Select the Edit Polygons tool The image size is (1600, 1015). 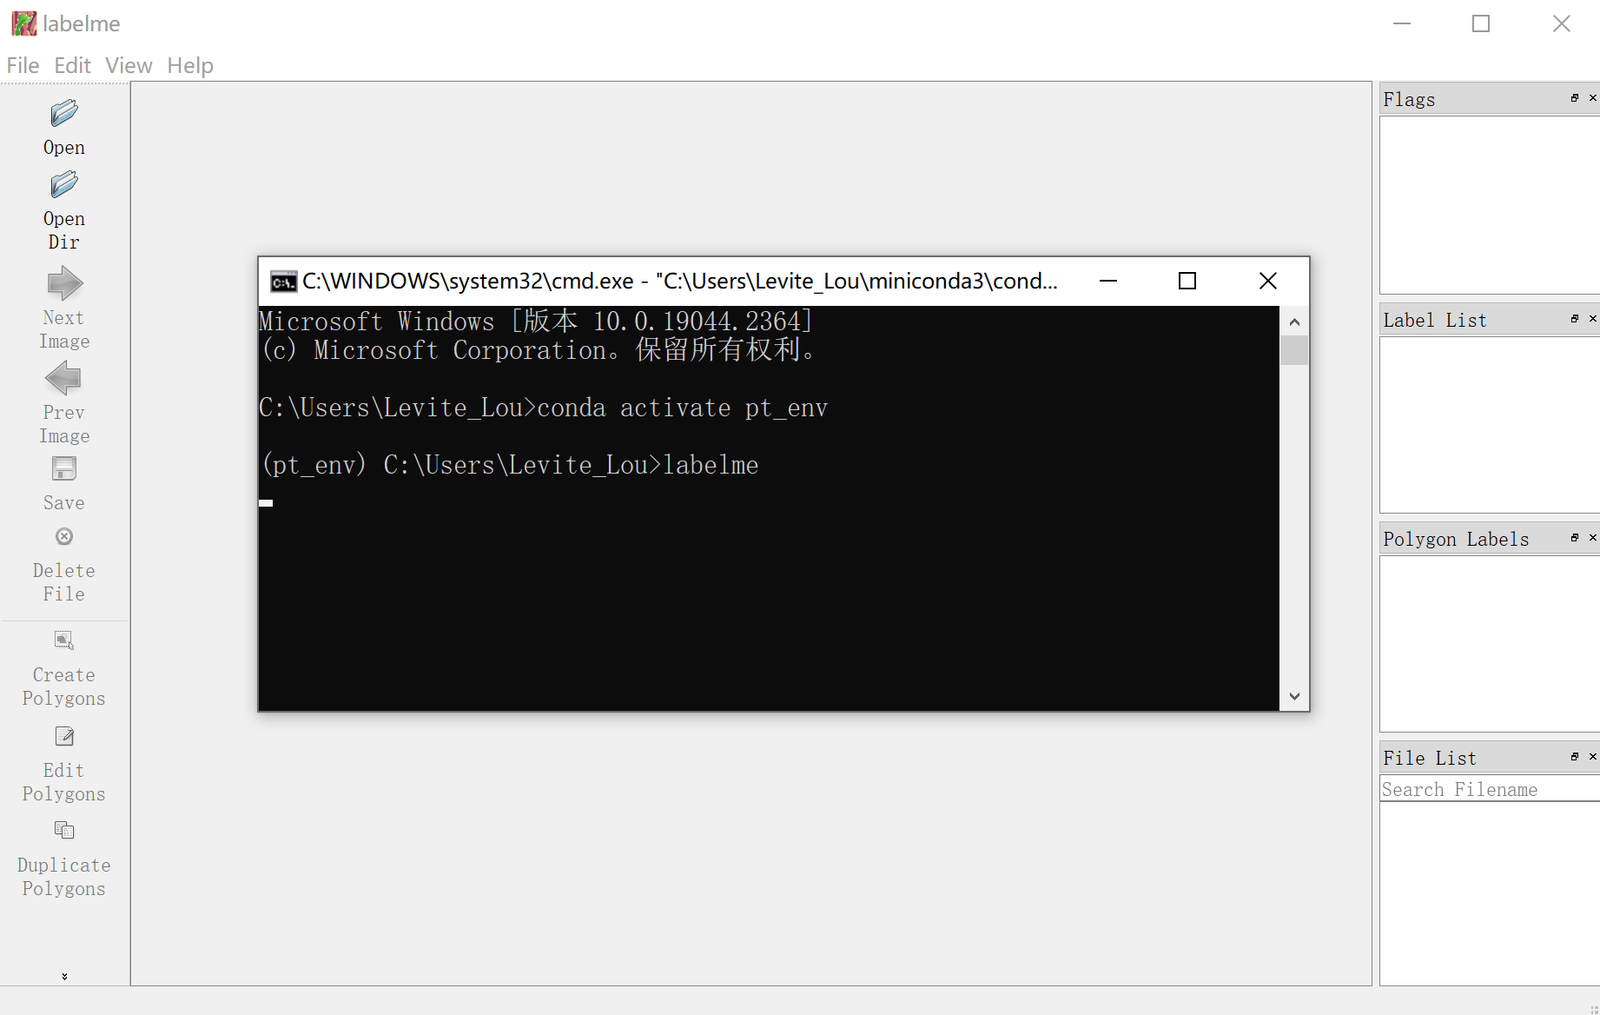[x=64, y=736]
